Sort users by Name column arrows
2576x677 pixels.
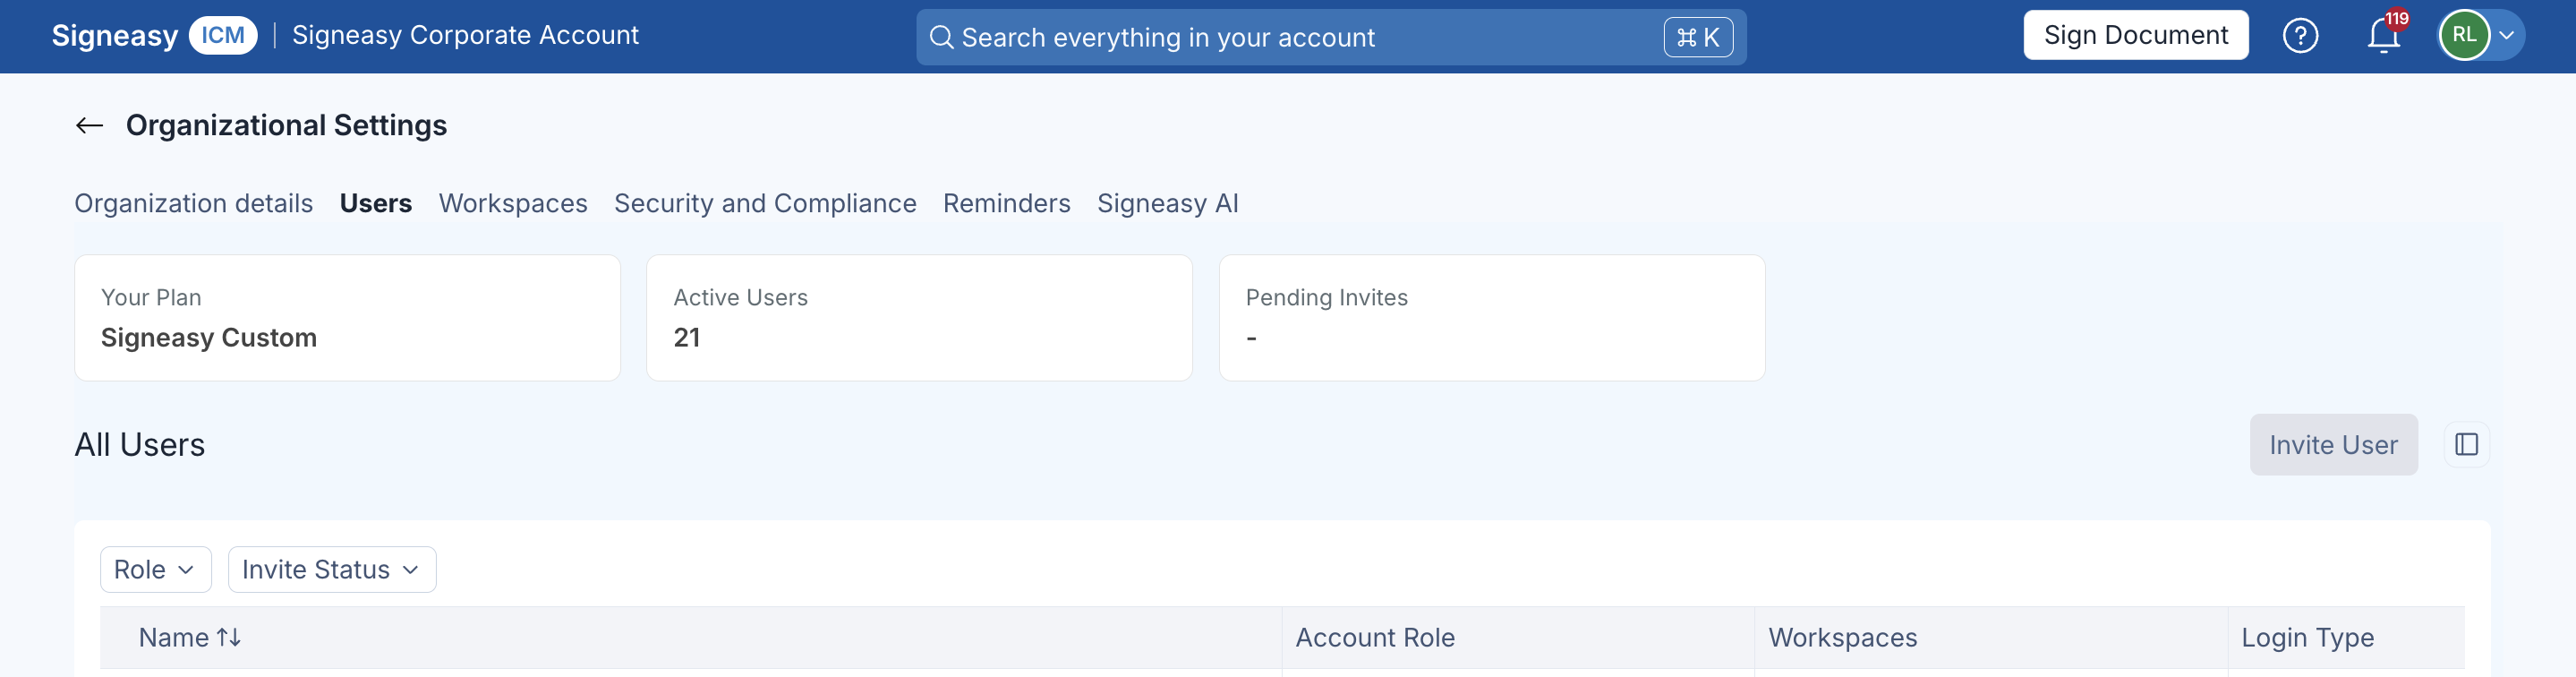click(229, 637)
